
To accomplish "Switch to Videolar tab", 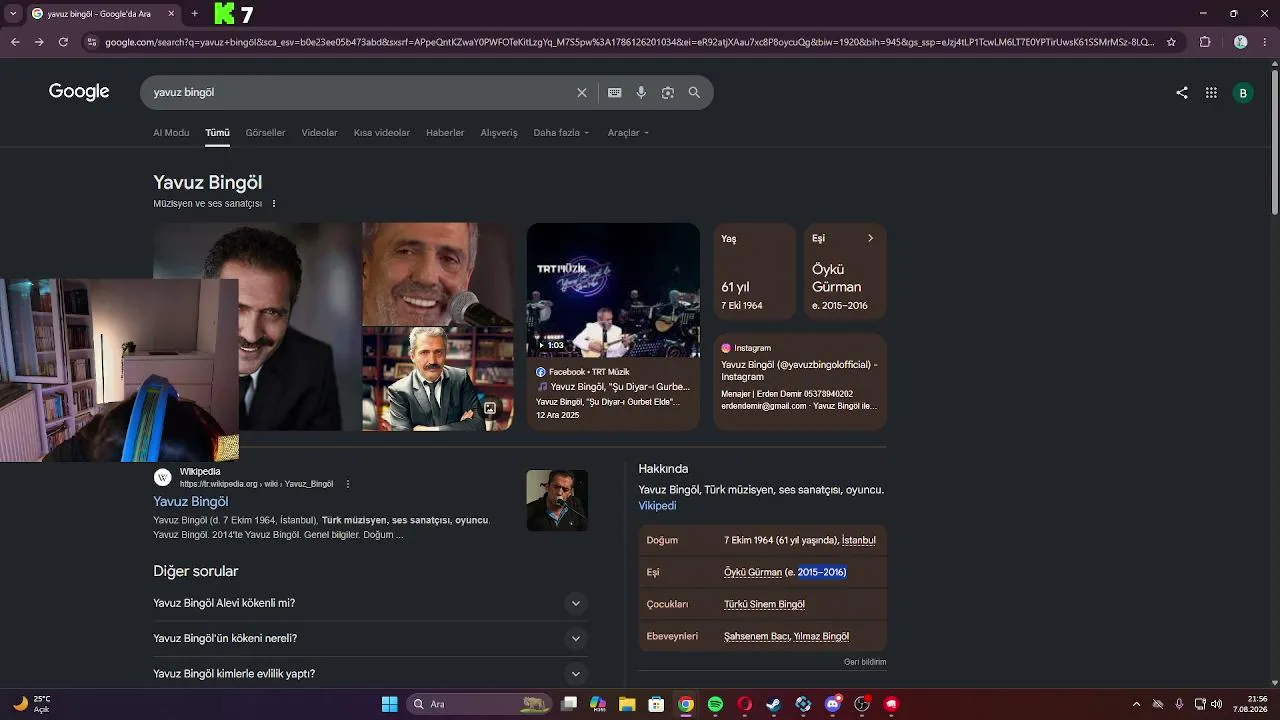I will point(319,133).
